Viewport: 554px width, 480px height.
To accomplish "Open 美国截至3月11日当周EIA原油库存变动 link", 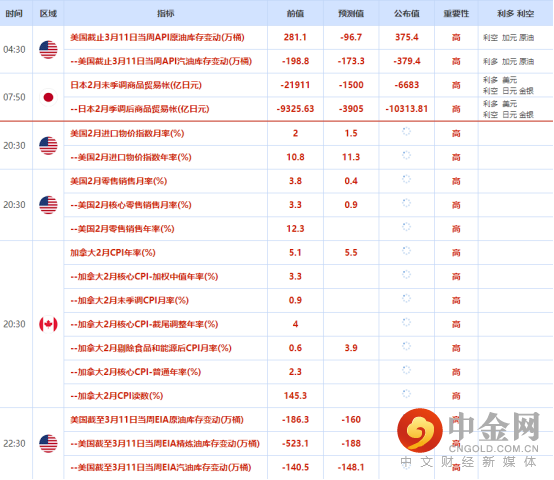I will click(x=157, y=419).
